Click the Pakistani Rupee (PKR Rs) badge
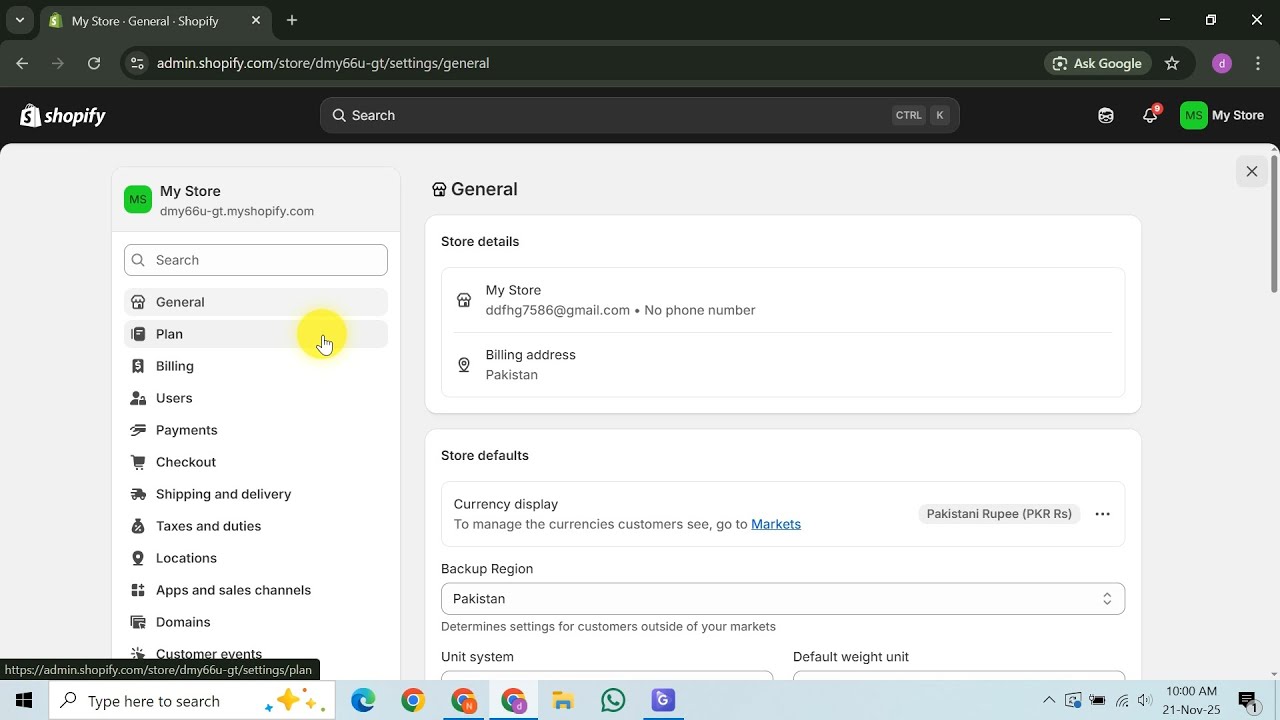 click(x=999, y=514)
